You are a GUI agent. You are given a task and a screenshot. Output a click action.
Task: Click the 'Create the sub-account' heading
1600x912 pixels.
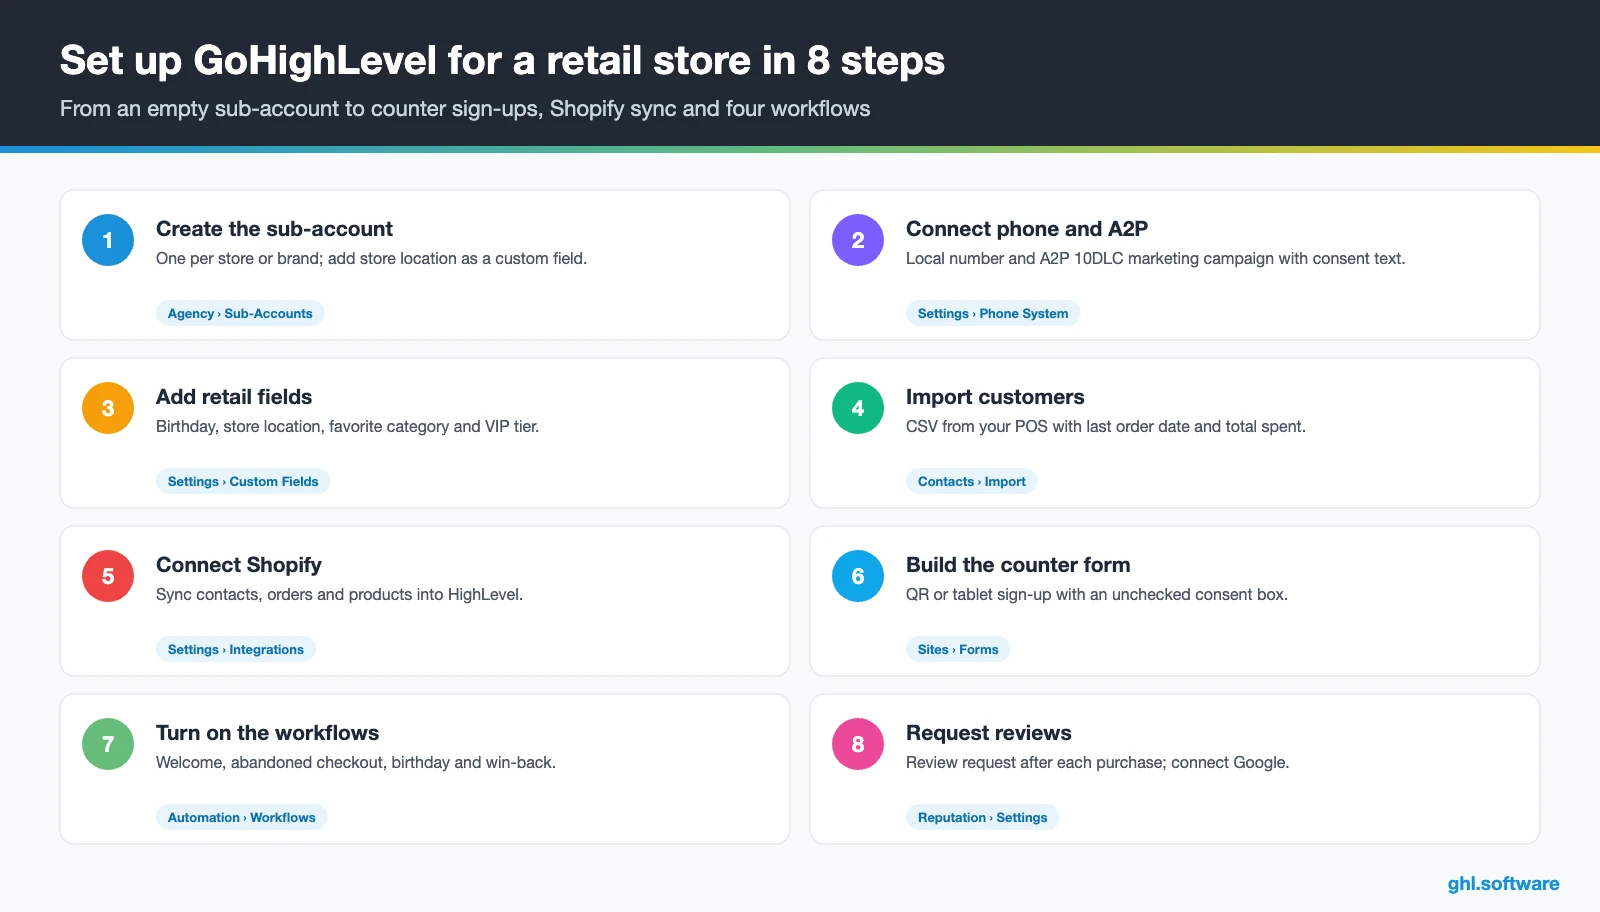pyautogui.click(x=274, y=229)
